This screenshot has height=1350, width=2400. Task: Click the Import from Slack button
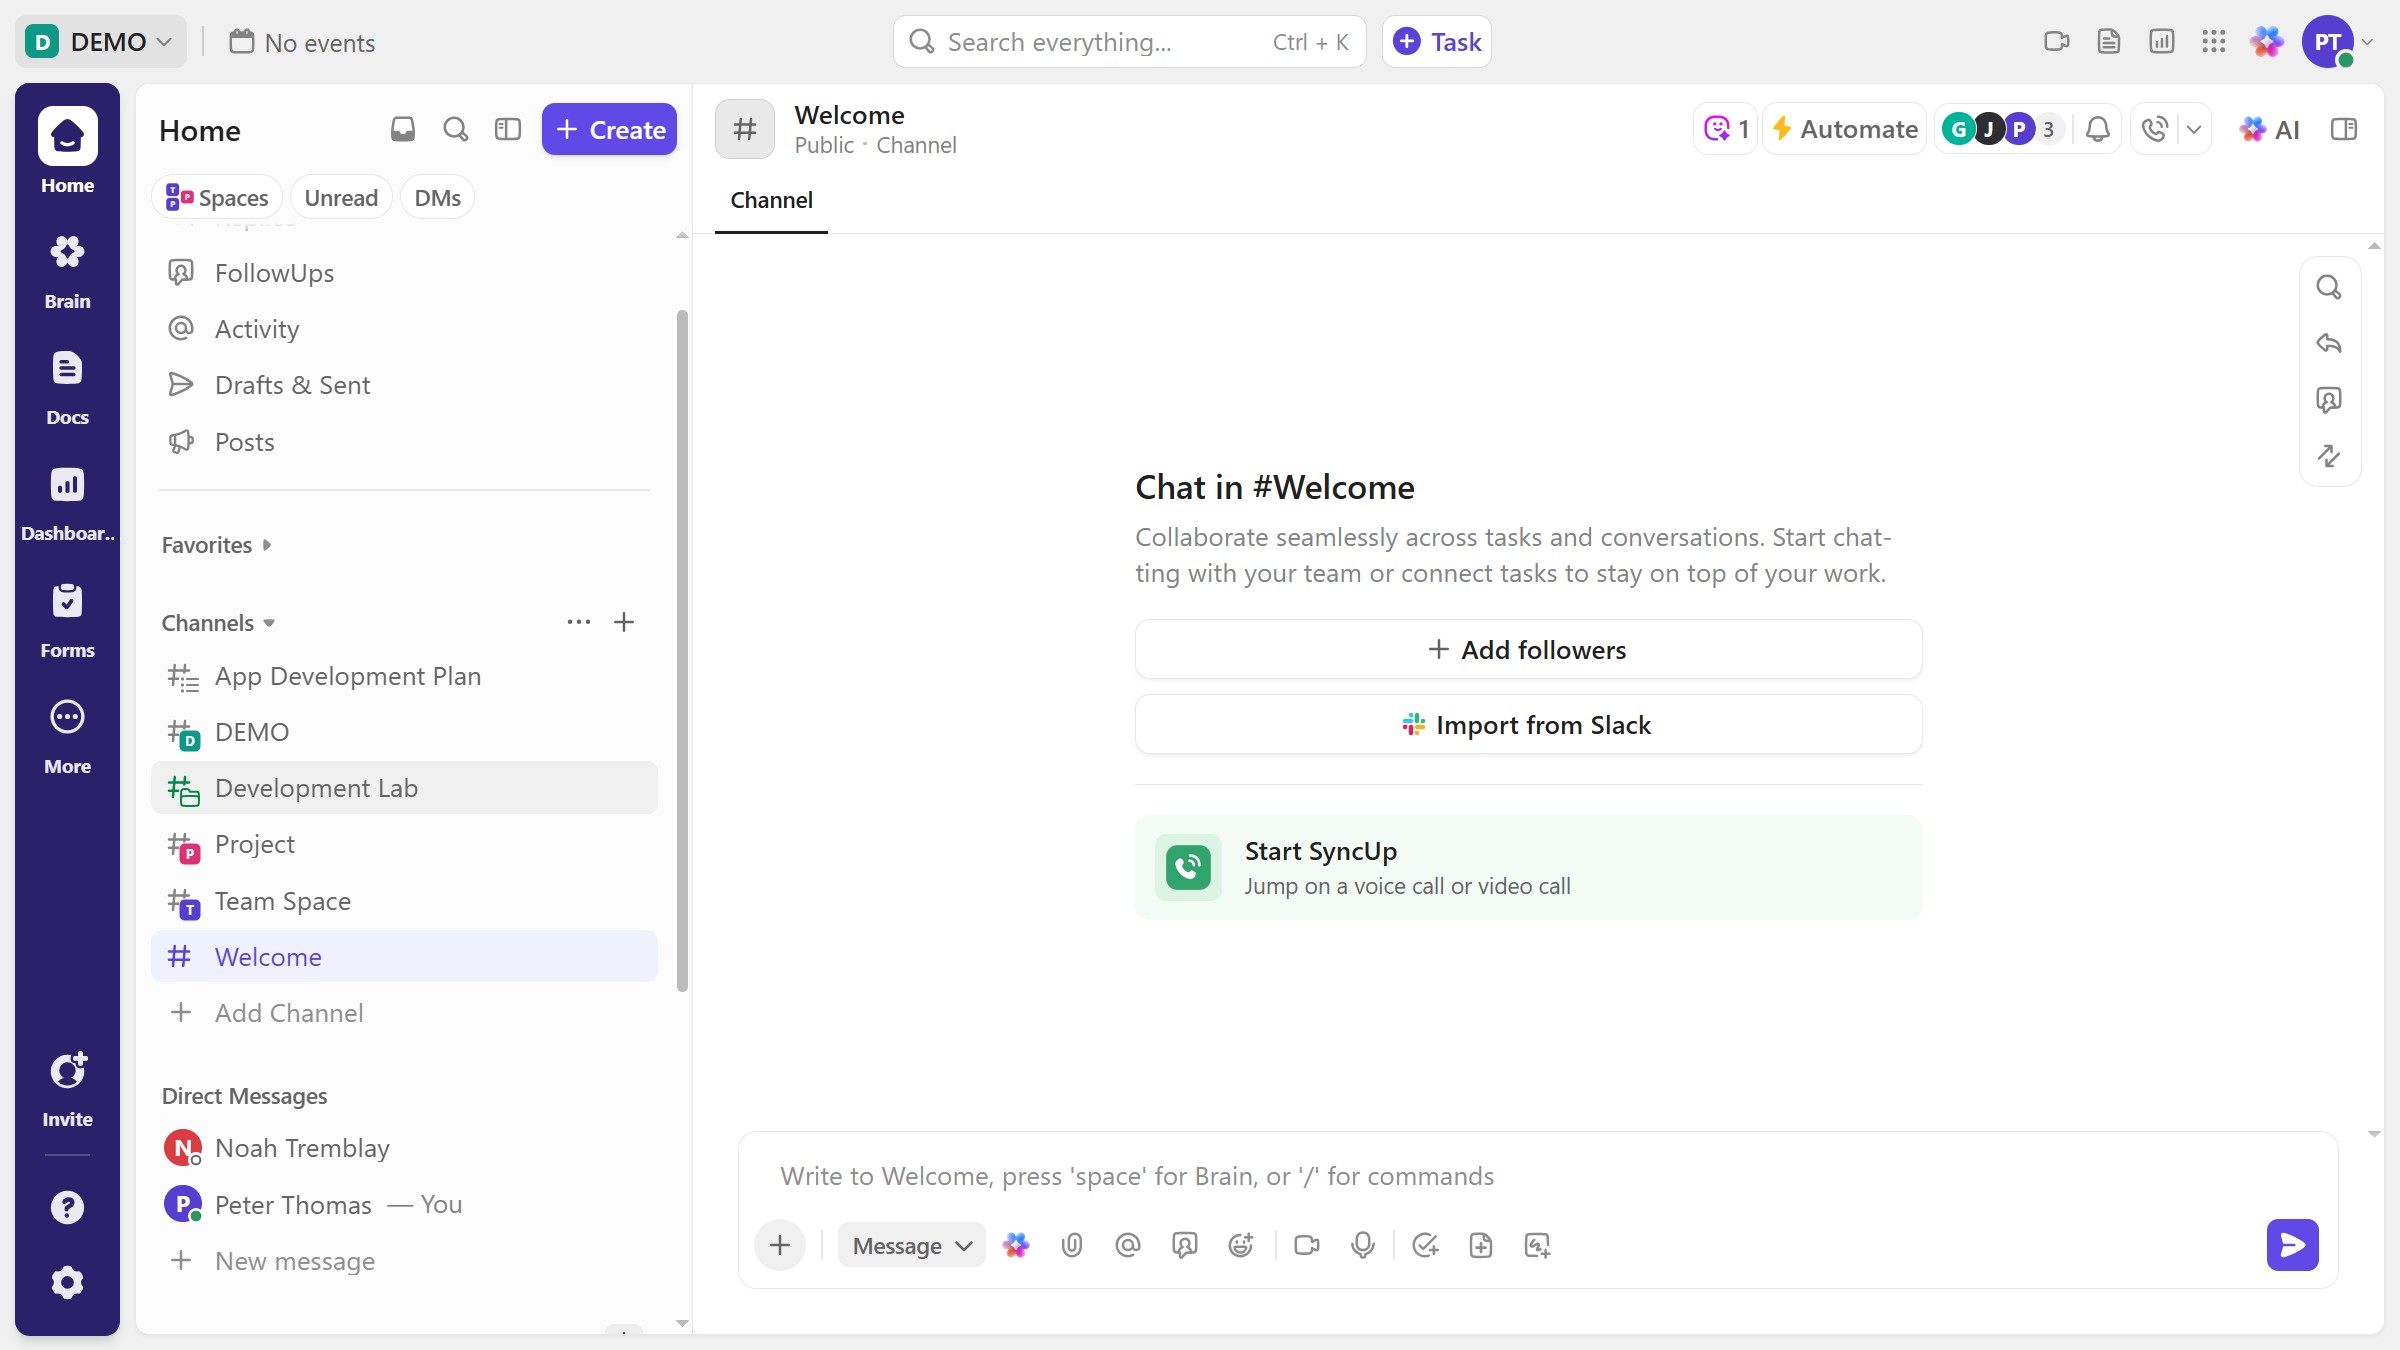(x=1527, y=724)
